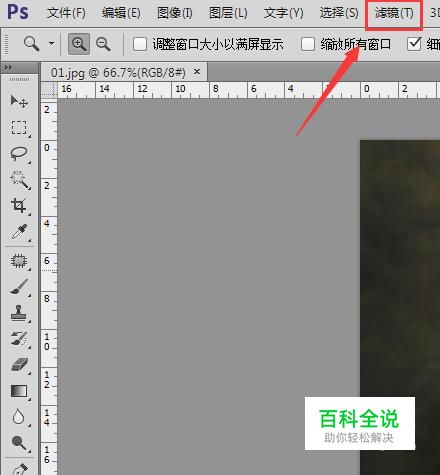Screen dimensions: 440x475
Task: Select the Eyedropper tool
Action: (x=19, y=232)
